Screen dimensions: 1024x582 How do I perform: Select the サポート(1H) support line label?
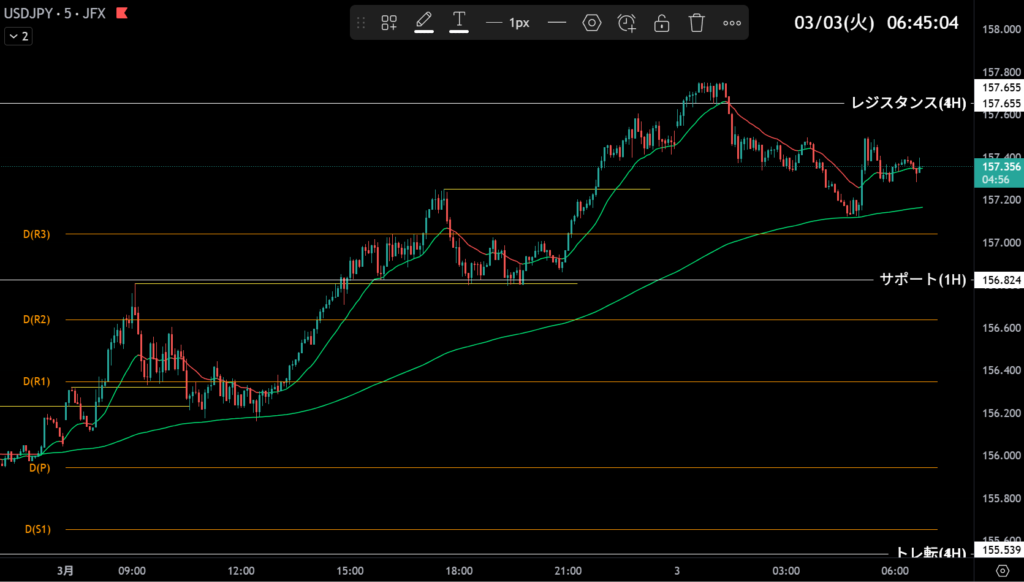922,280
